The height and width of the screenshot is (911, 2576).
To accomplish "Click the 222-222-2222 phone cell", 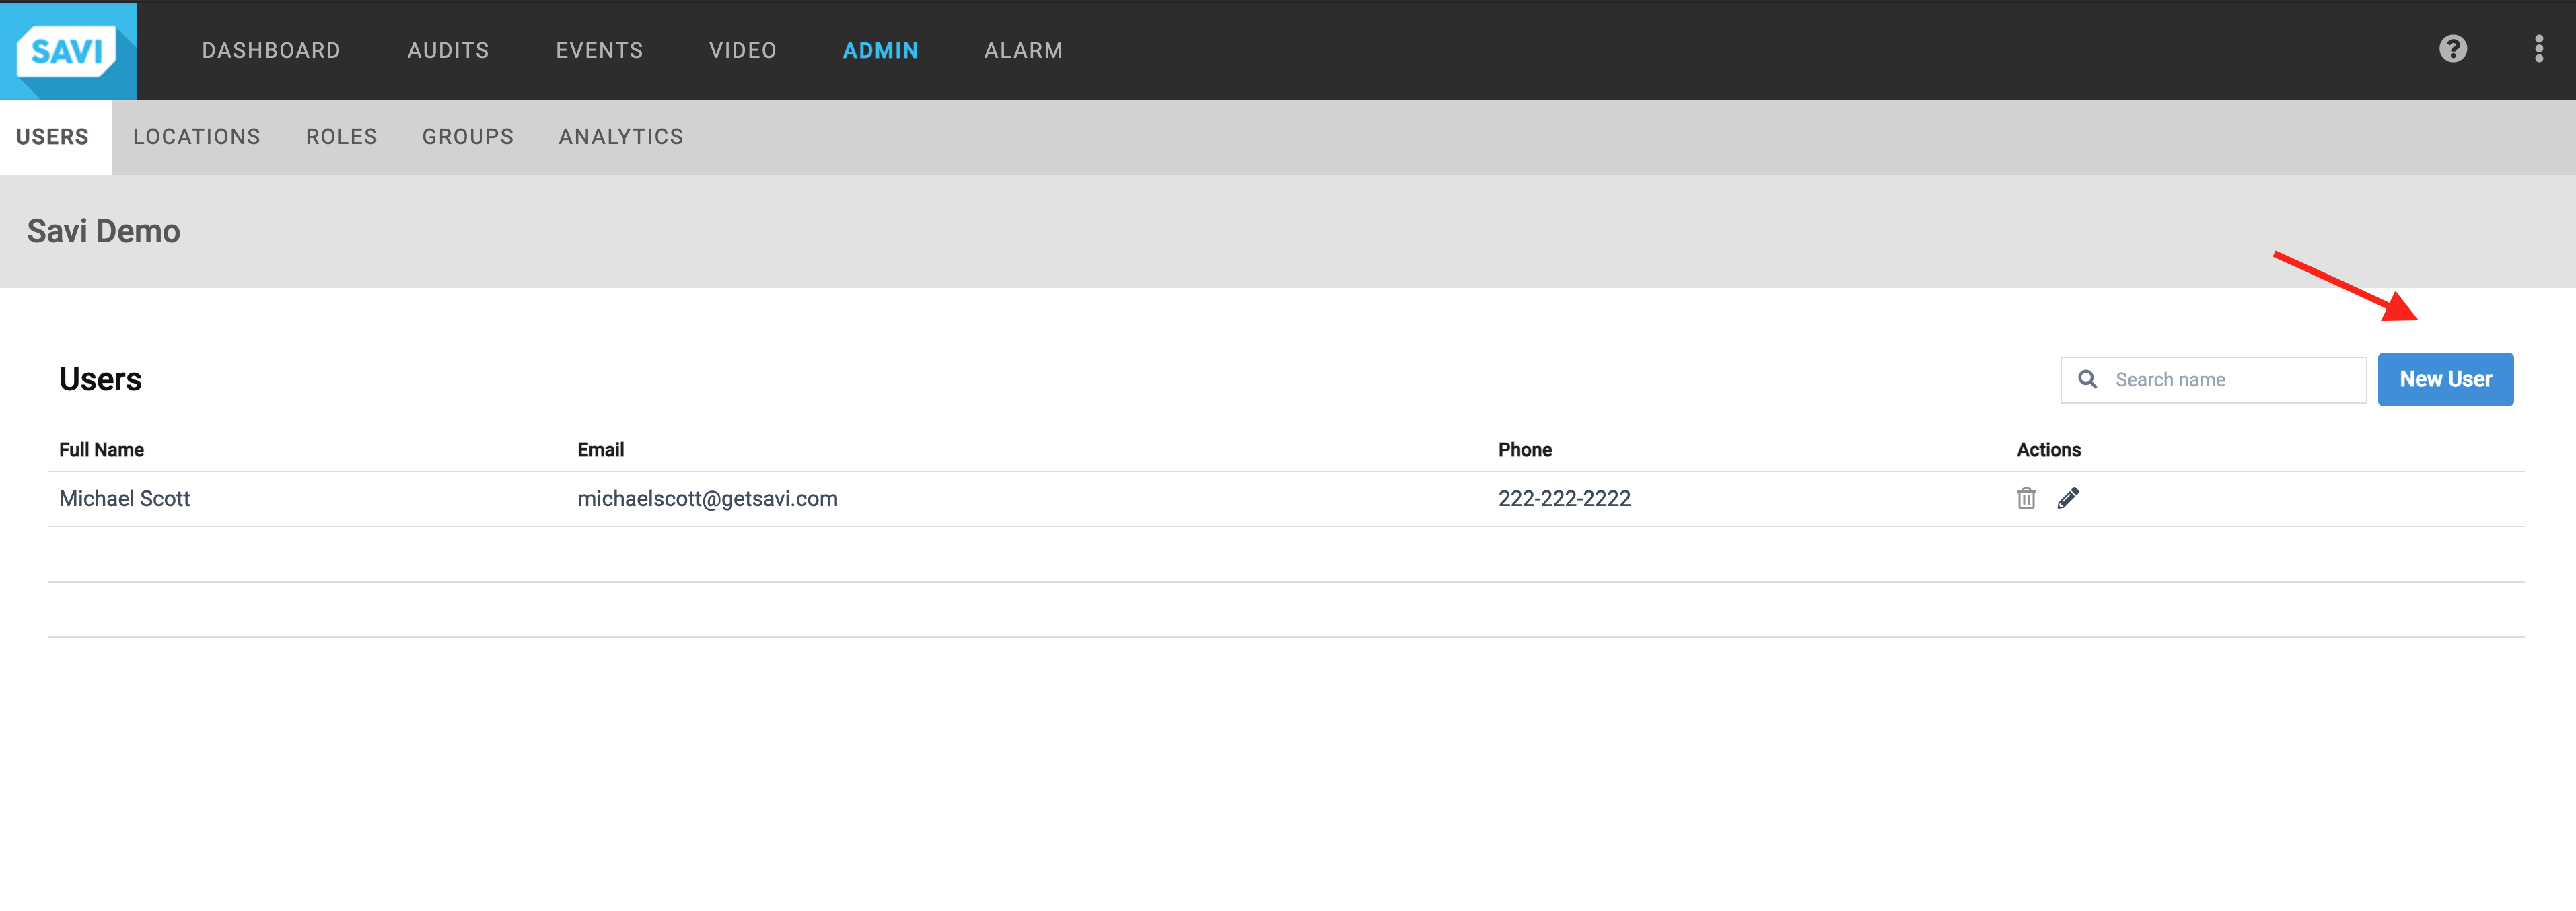I will [x=1564, y=498].
